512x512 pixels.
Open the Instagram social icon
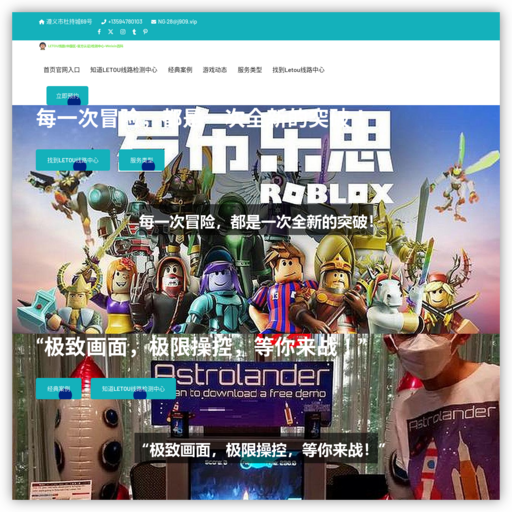[x=123, y=32]
